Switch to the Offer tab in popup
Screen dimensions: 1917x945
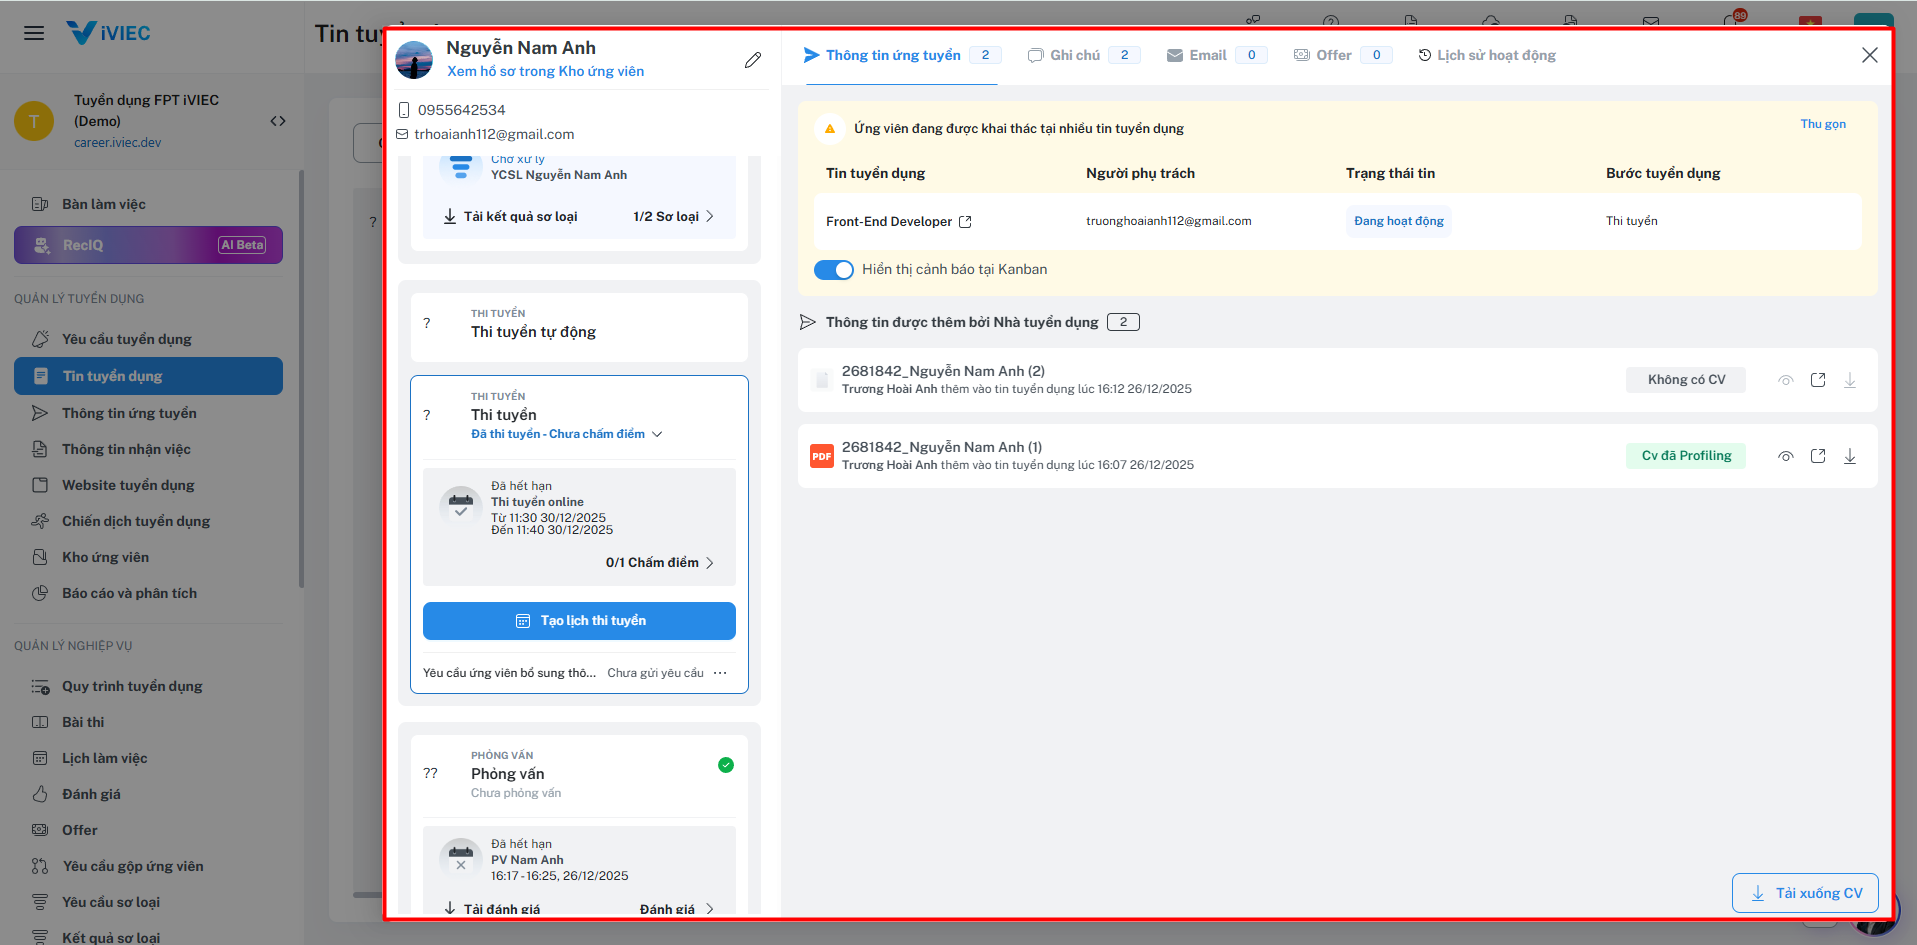[x=1343, y=55]
